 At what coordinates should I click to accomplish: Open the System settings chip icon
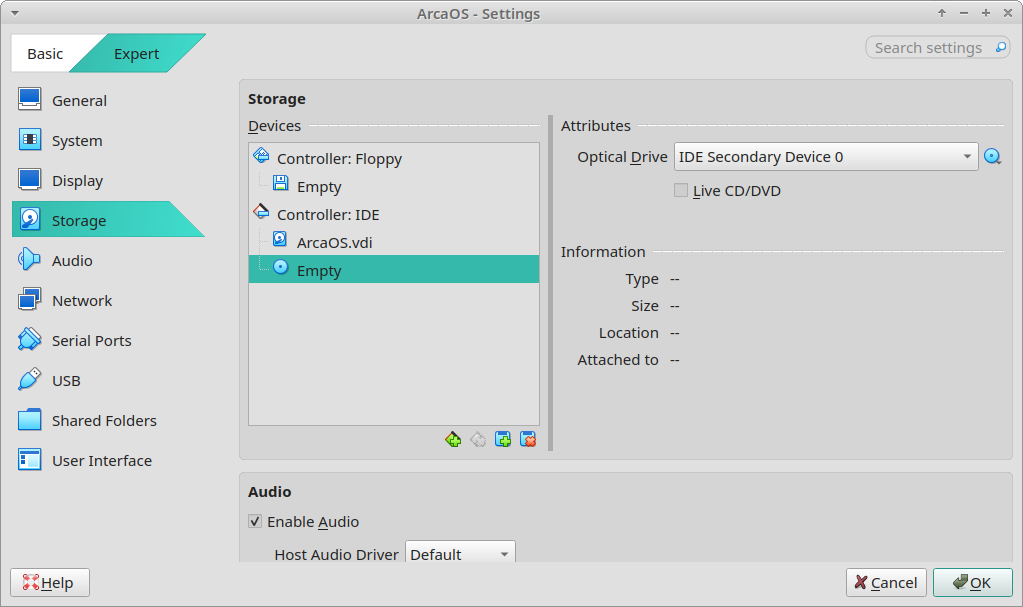pos(29,140)
